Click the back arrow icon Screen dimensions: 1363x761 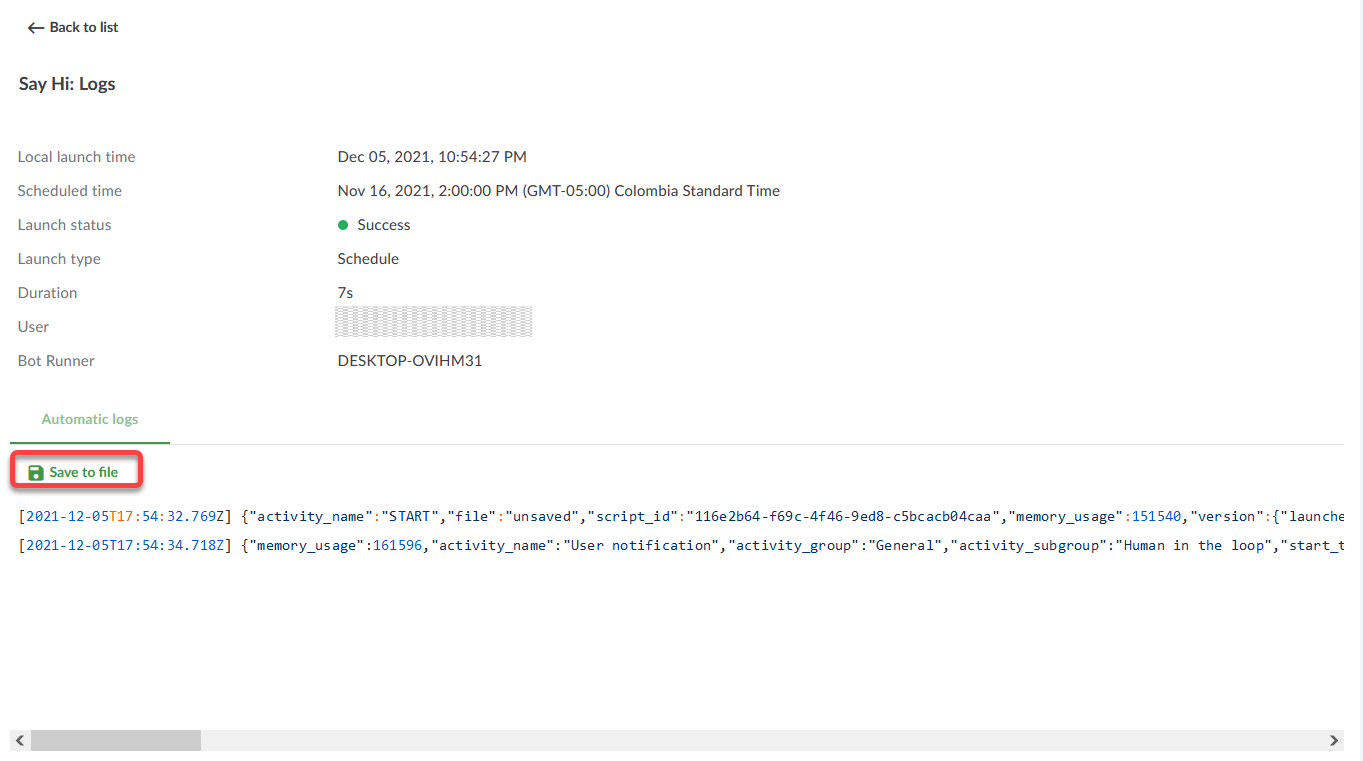(x=36, y=28)
